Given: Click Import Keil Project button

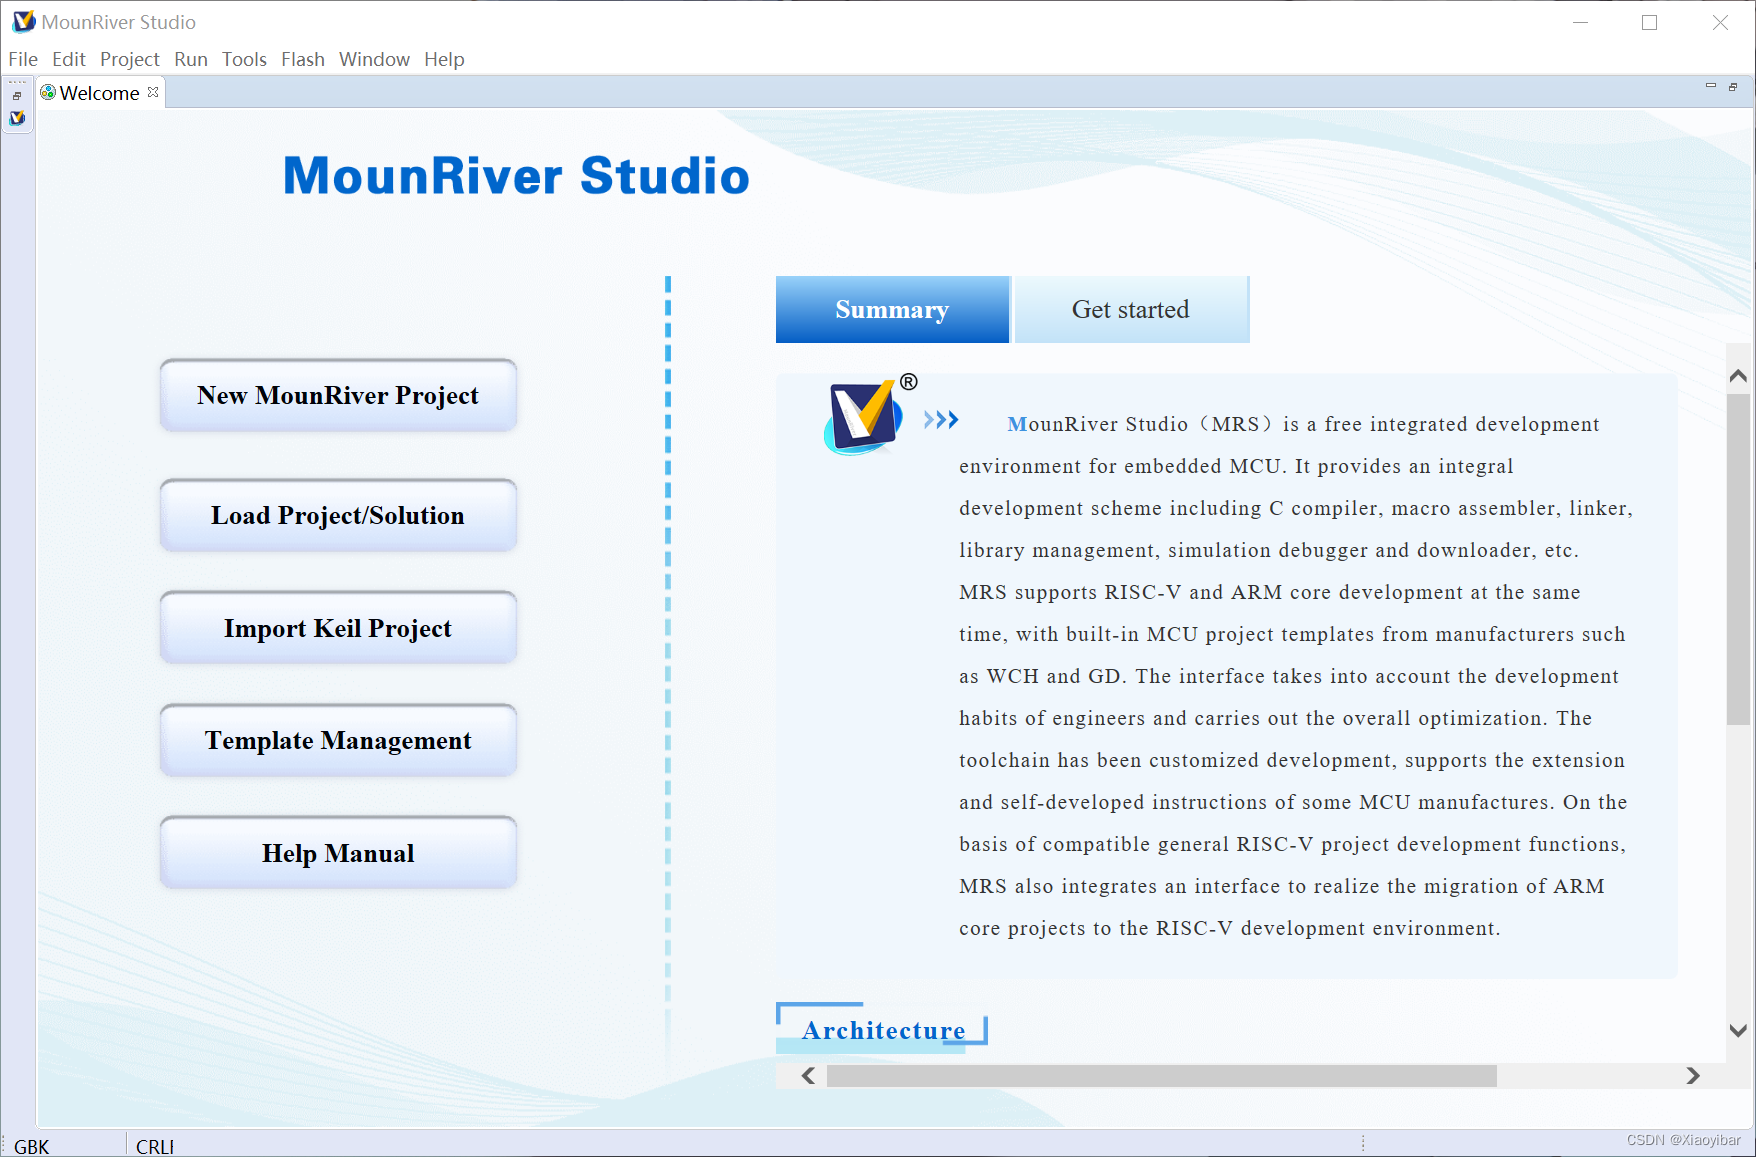Looking at the screenshot, I should (338, 628).
